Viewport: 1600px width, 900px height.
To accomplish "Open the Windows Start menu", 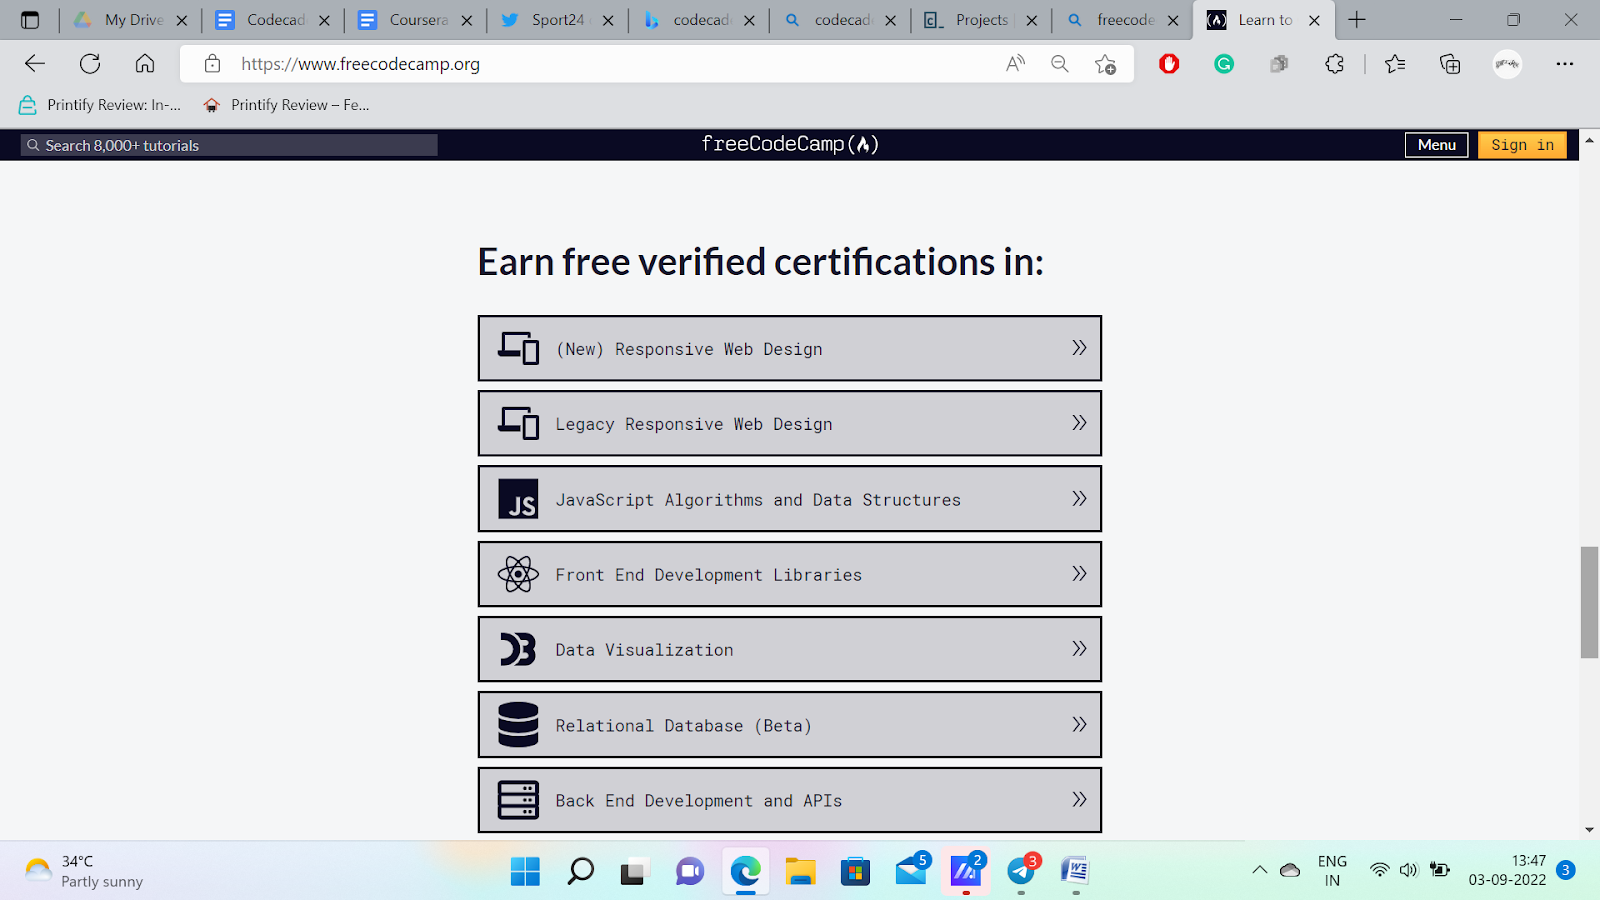I will [525, 872].
